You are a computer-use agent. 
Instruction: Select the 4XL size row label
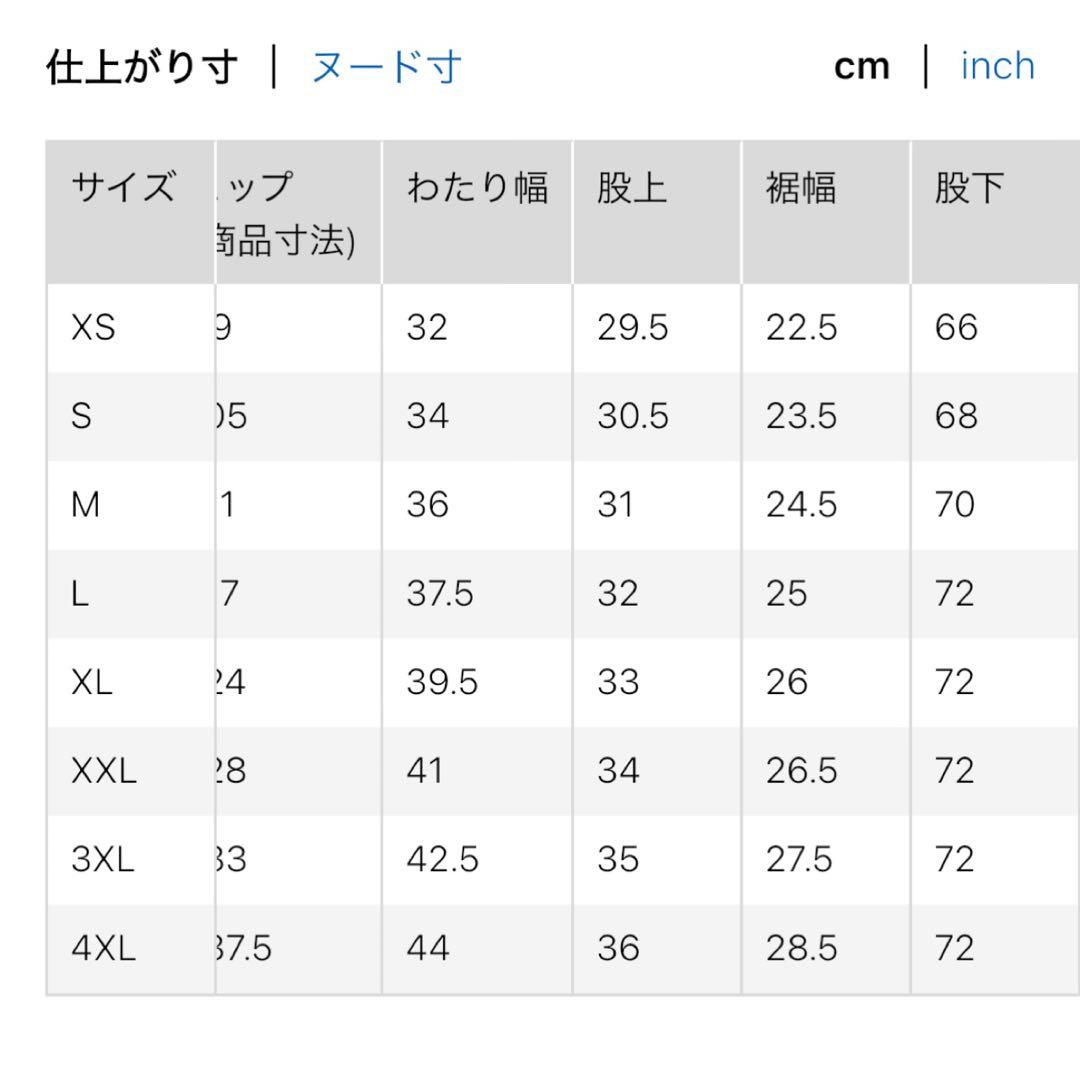point(103,948)
